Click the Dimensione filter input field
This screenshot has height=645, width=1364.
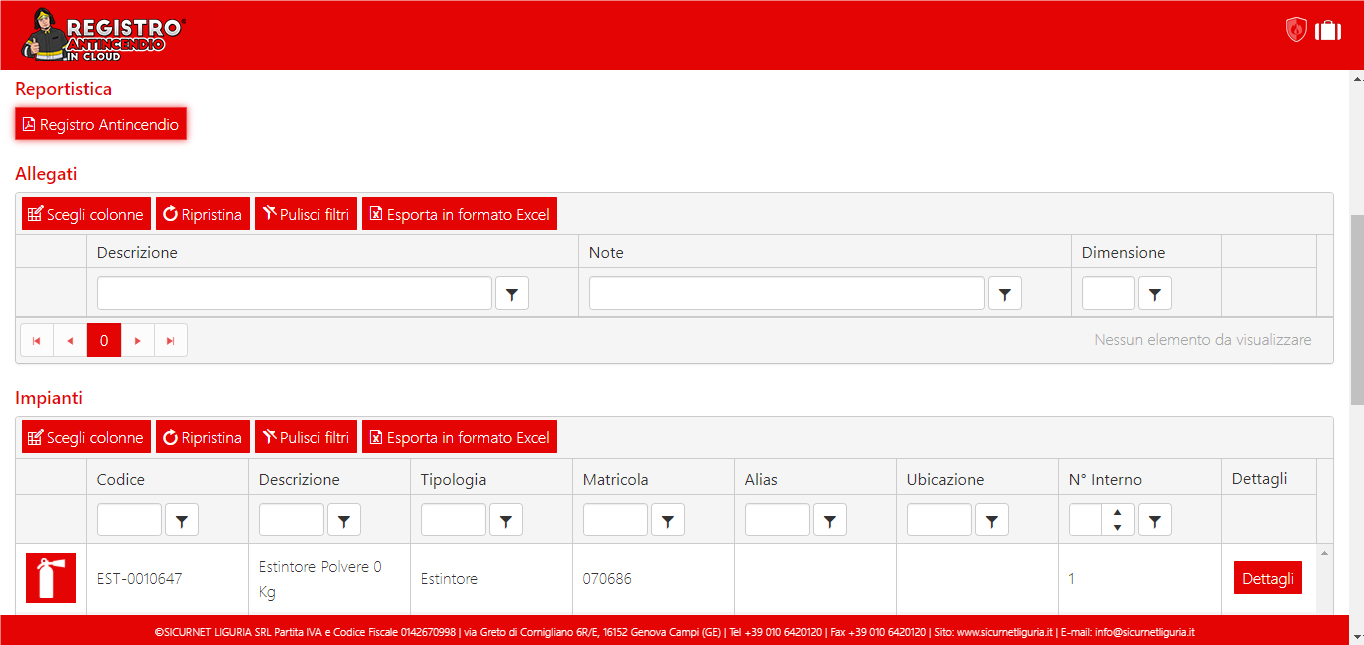(1107, 292)
